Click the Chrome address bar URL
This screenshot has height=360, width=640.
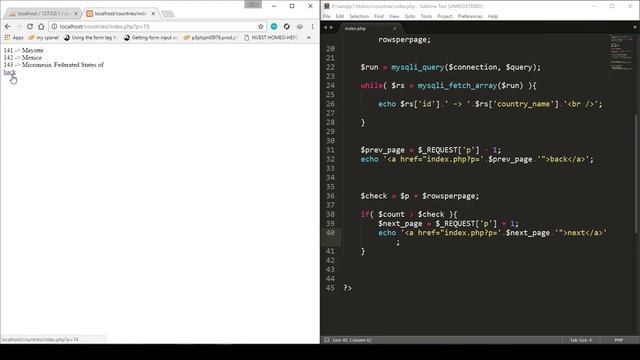tap(104, 27)
